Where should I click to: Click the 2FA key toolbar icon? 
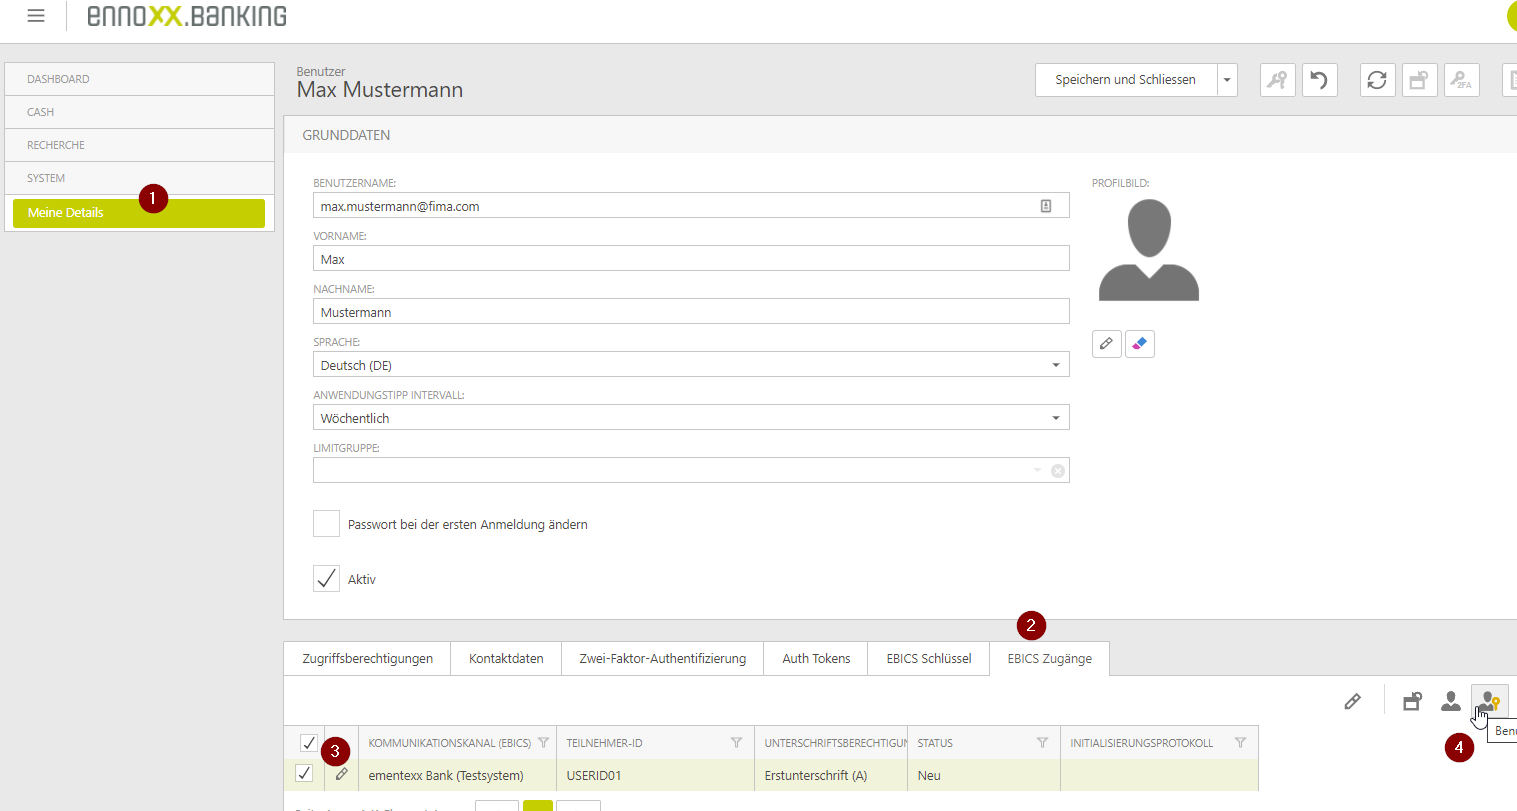[1461, 80]
